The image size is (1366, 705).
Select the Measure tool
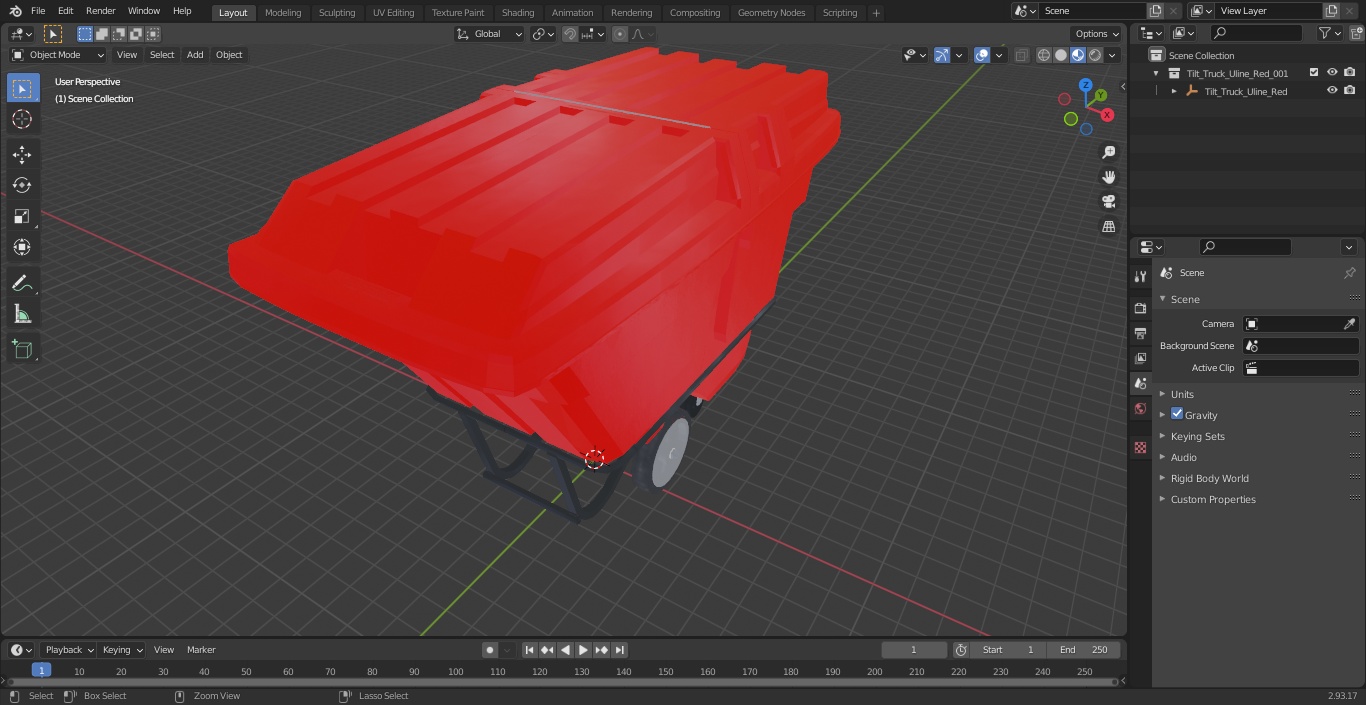(22, 314)
